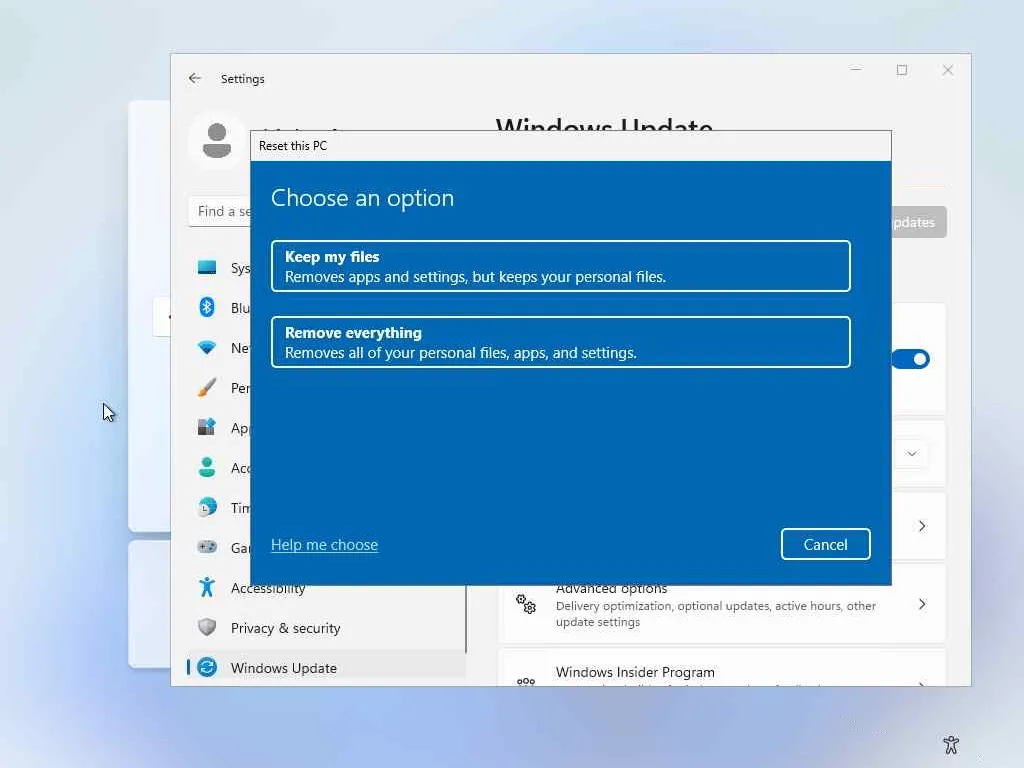Image resolution: width=1024 pixels, height=768 pixels.
Task: Open the Gaming controller icon
Action: coord(207,547)
